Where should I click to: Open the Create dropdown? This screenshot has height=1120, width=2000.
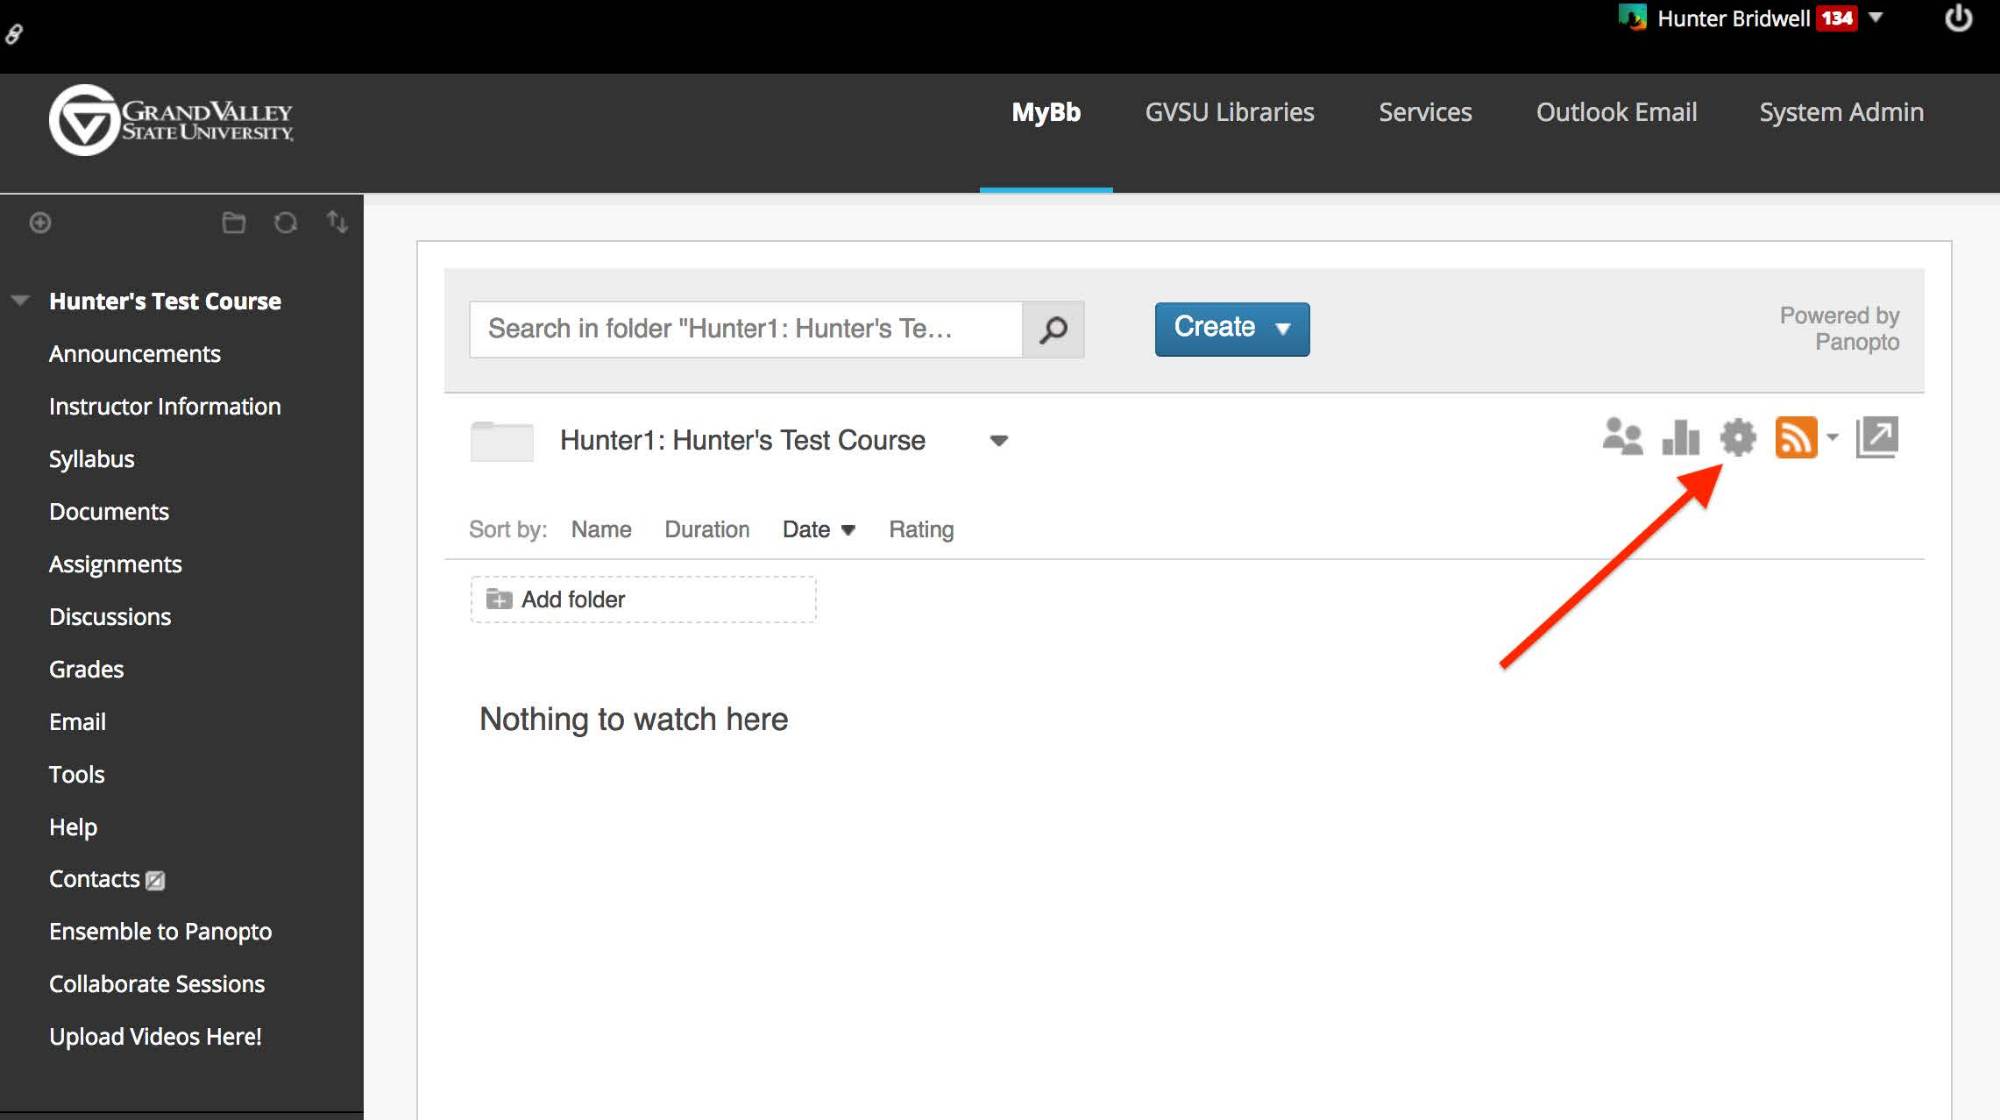pos(1231,328)
